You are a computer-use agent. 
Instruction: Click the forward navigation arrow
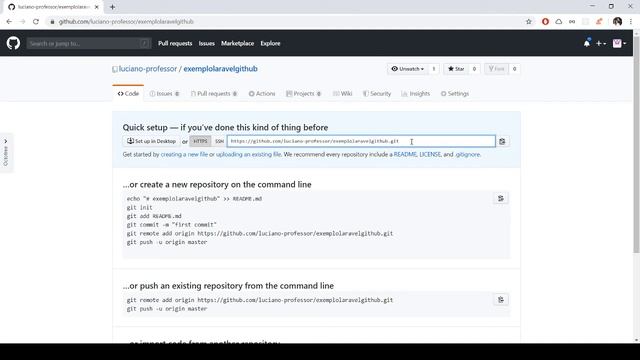(x=22, y=22)
